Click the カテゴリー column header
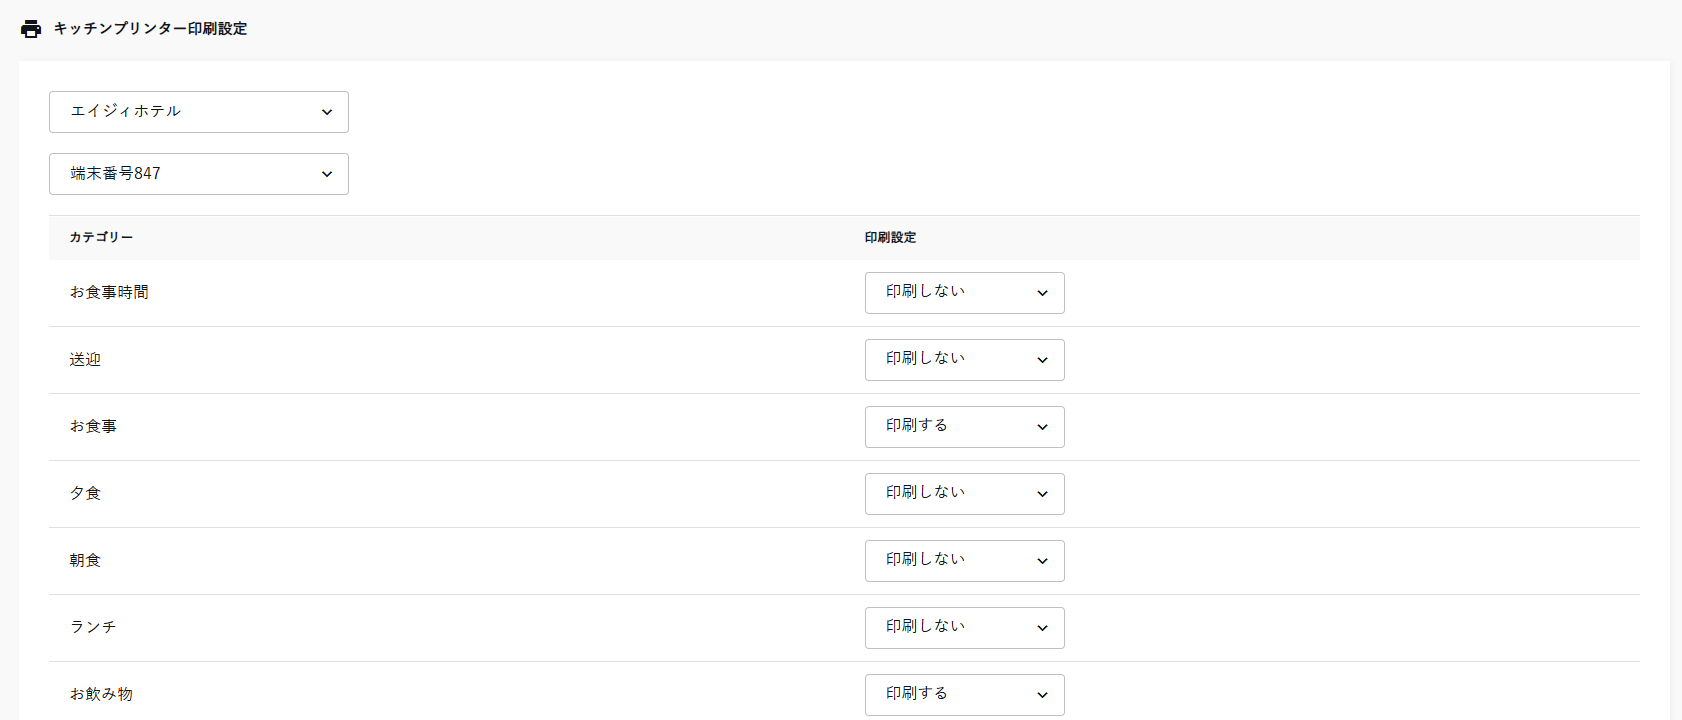The height and width of the screenshot is (720, 1682). tap(101, 238)
